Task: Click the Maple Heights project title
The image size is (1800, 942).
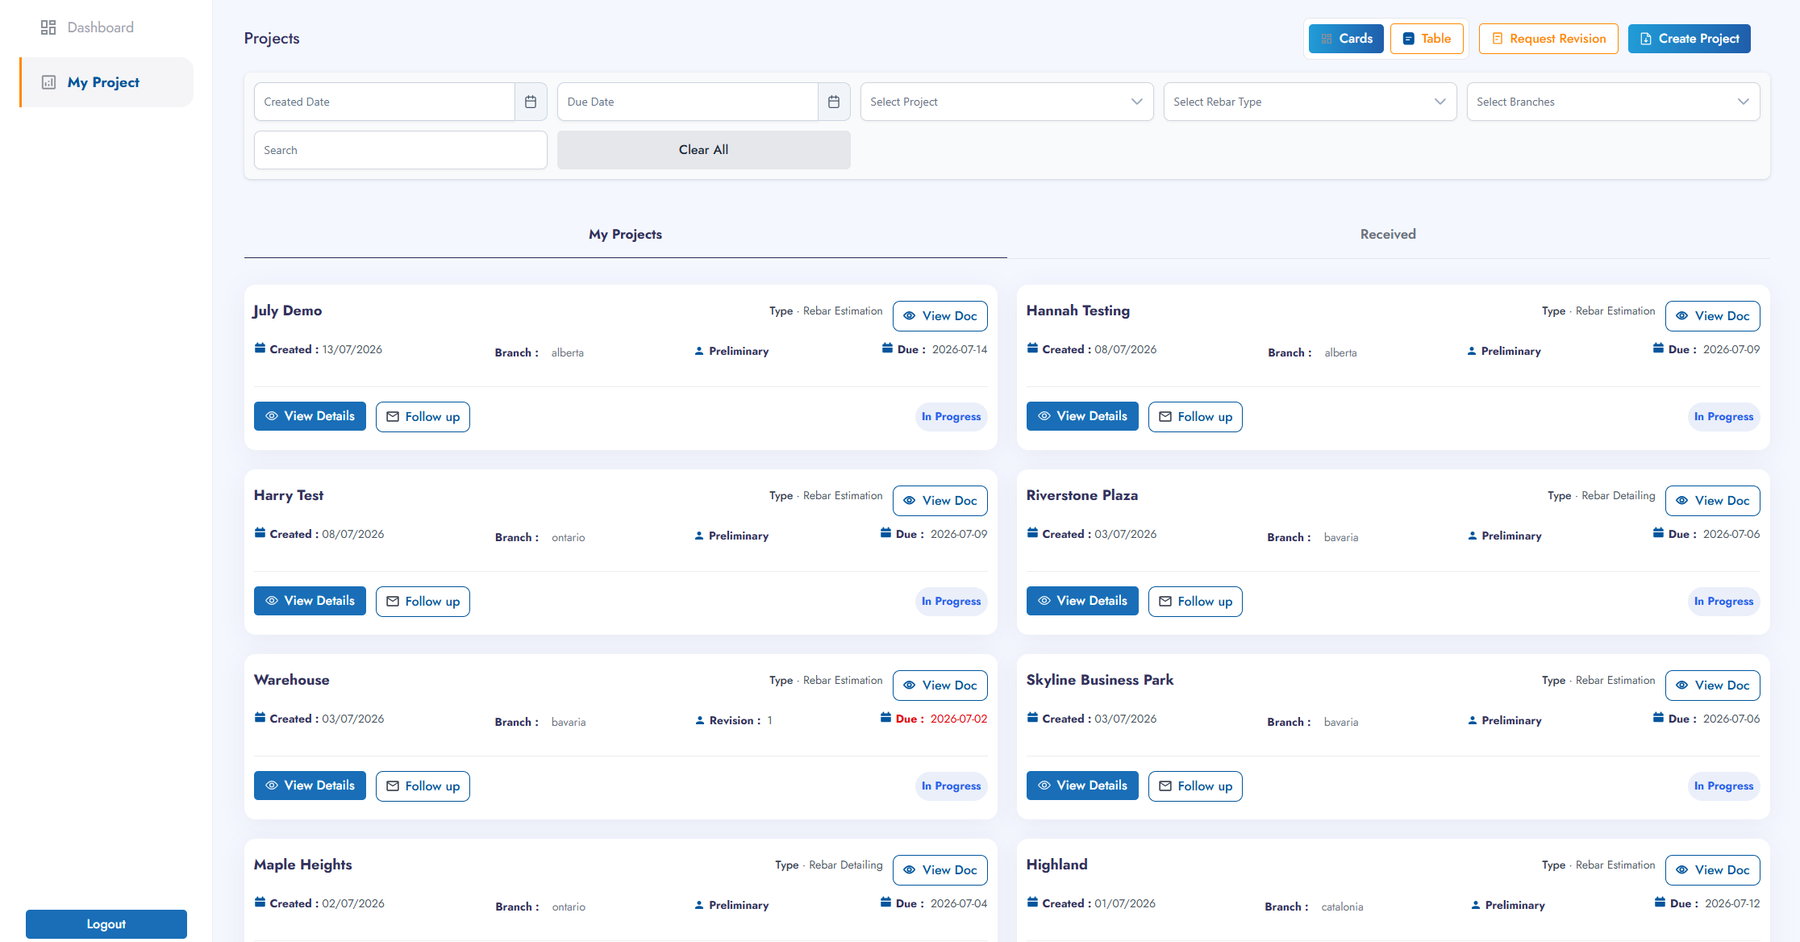Action: (303, 865)
